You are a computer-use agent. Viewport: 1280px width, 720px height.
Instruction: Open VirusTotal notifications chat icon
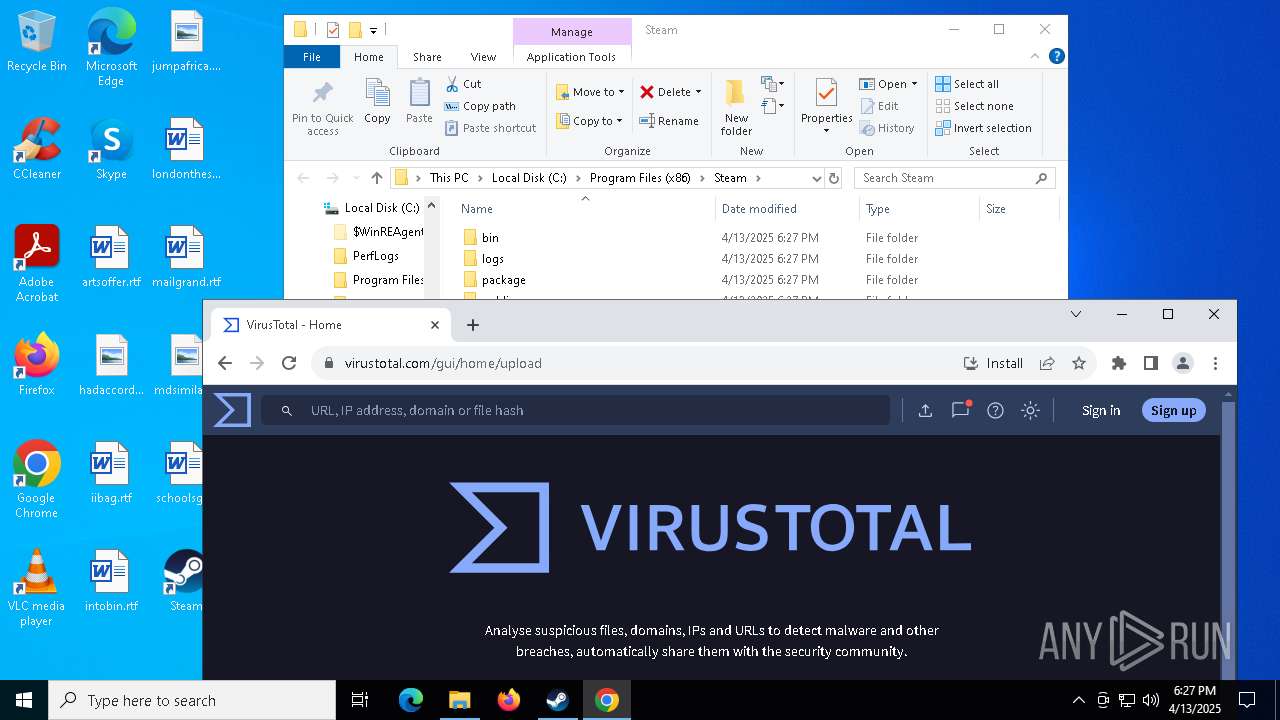point(960,410)
